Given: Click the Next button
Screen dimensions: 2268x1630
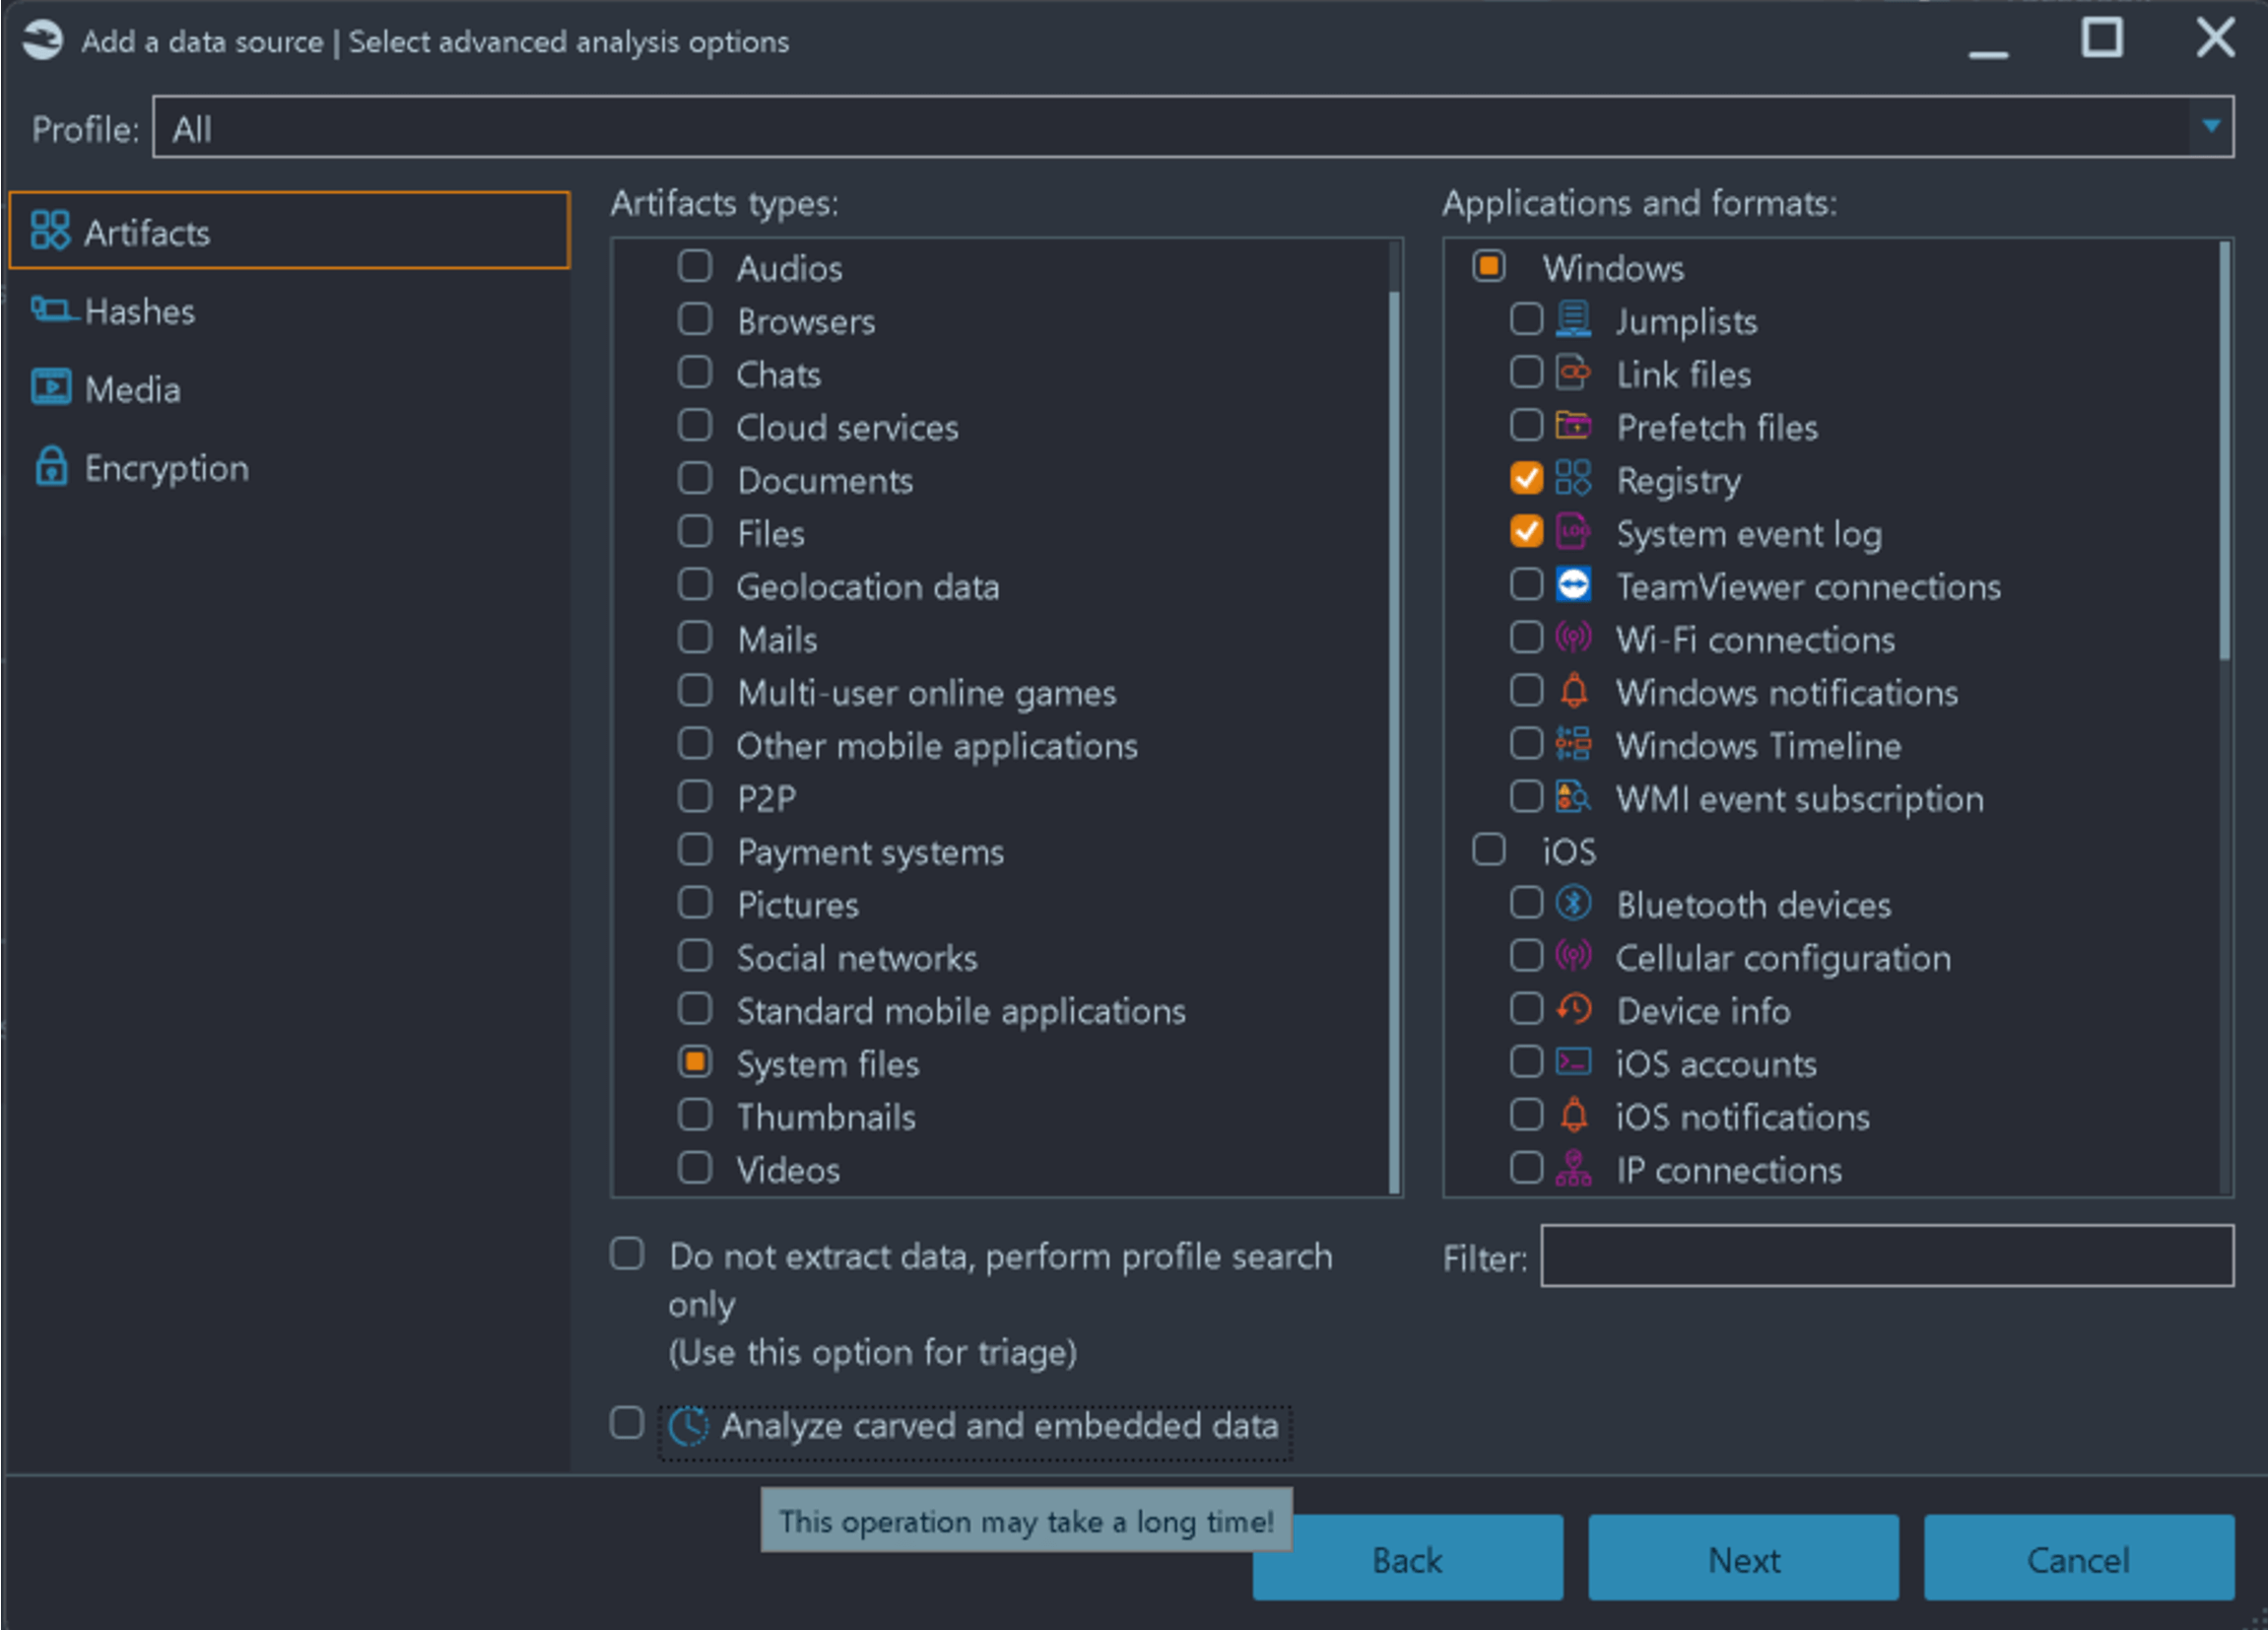Looking at the screenshot, I should point(1744,1558).
